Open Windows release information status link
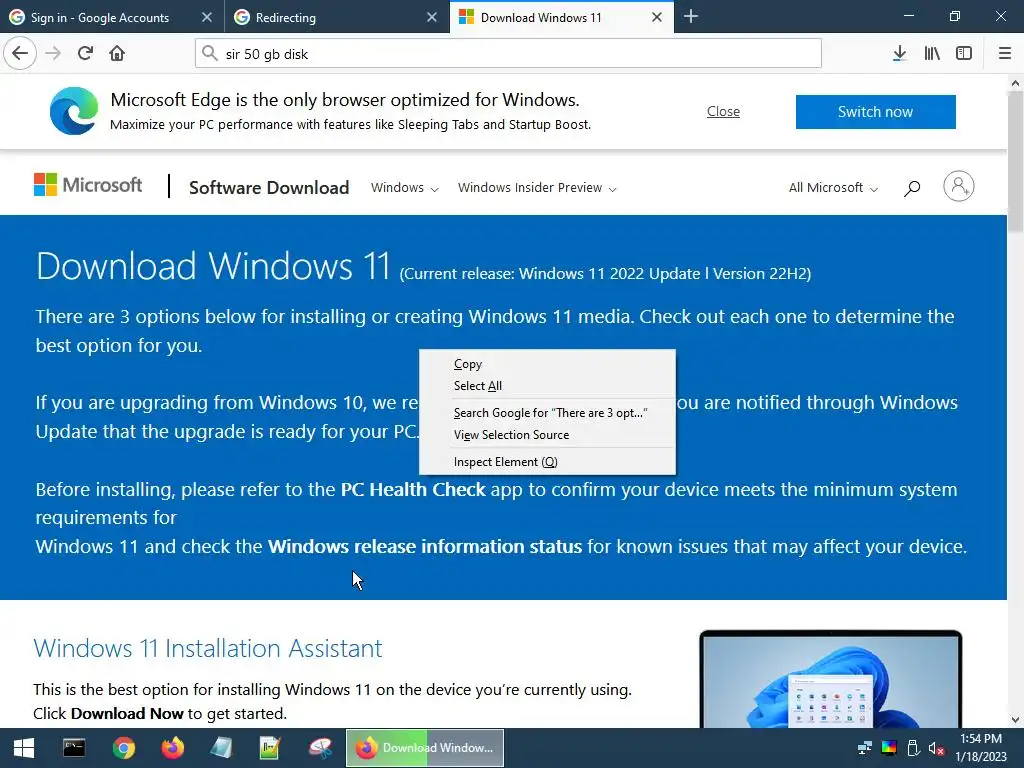This screenshot has height=768, width=1024. click(424, 546)
